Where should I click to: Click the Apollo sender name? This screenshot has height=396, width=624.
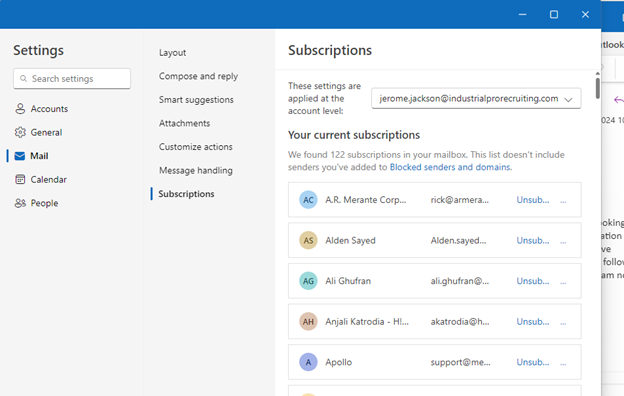point(339,362)
